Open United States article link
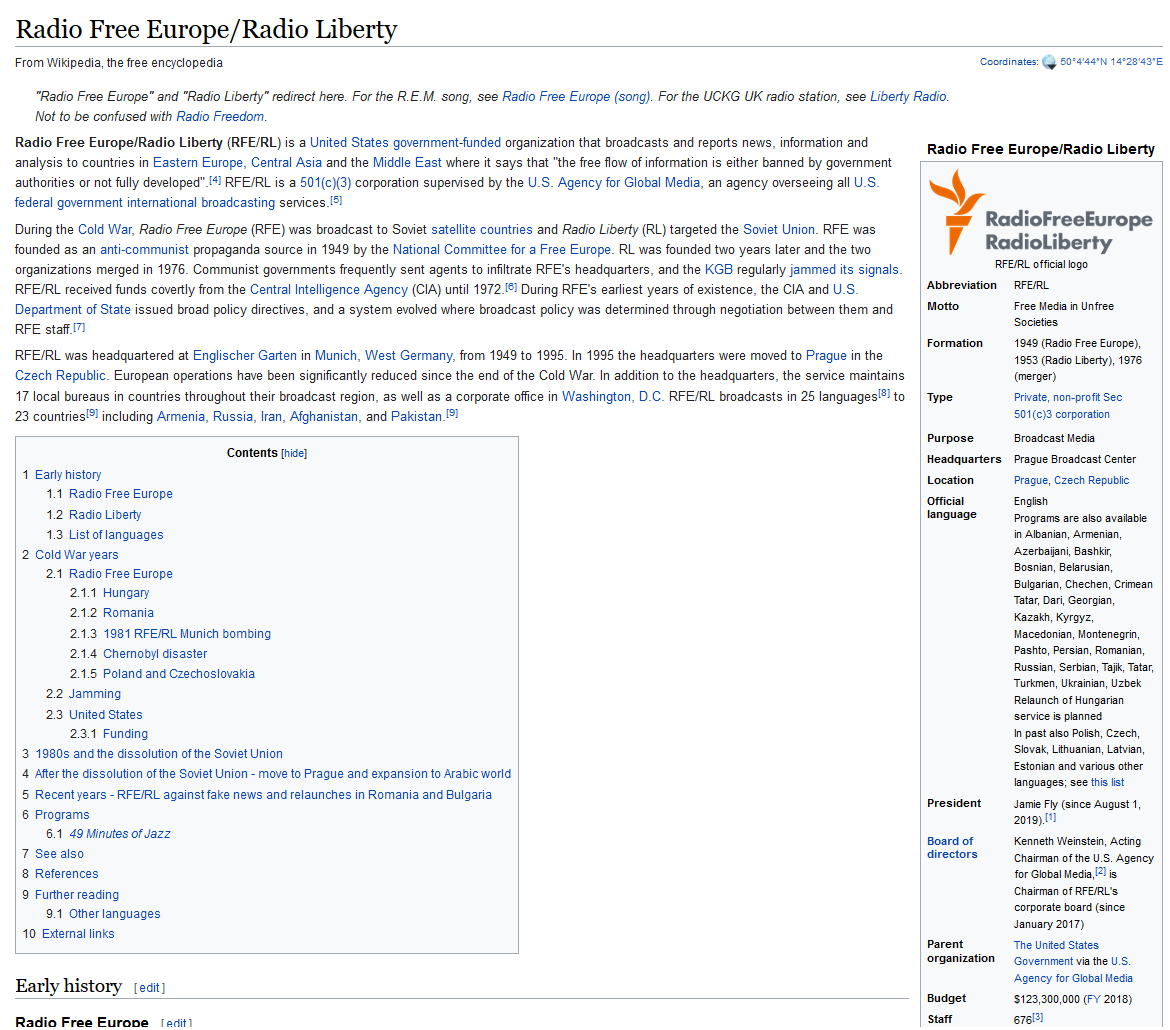This screenshot has height=1030, width=1170. (349, 143)
